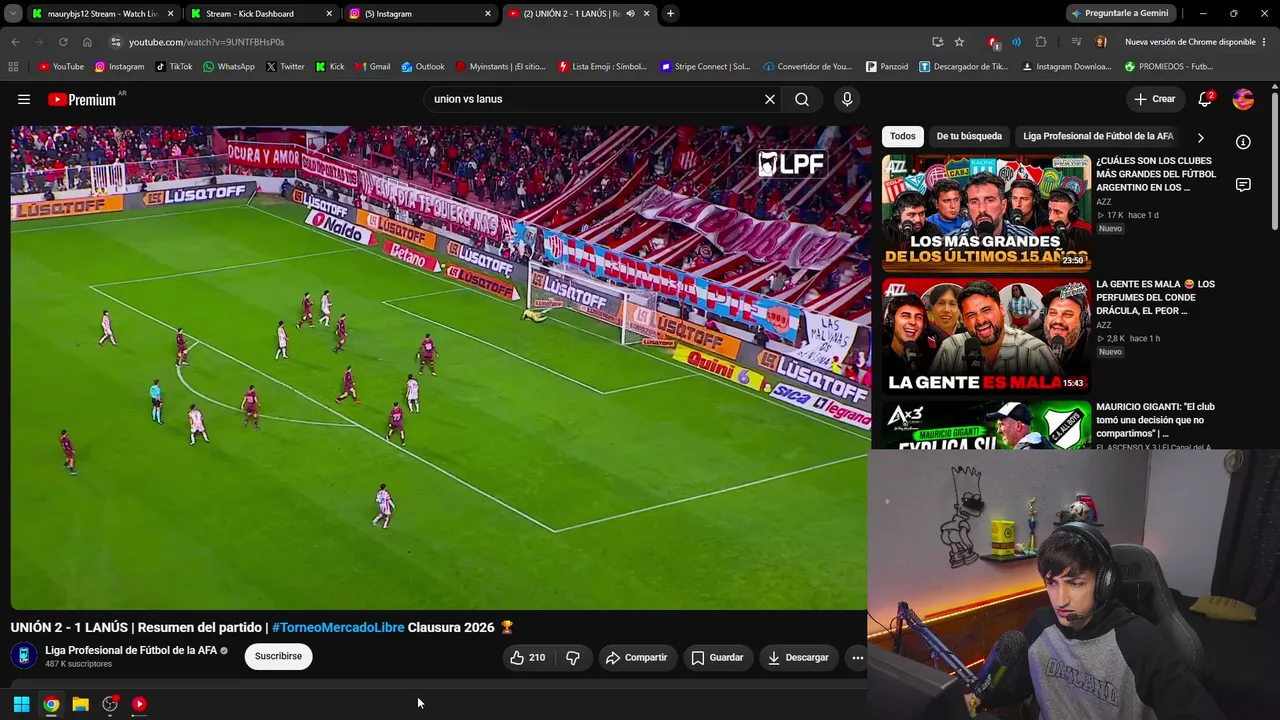
Task: Open Chrome tab search dropdown arrow
Action: (13, 14)
